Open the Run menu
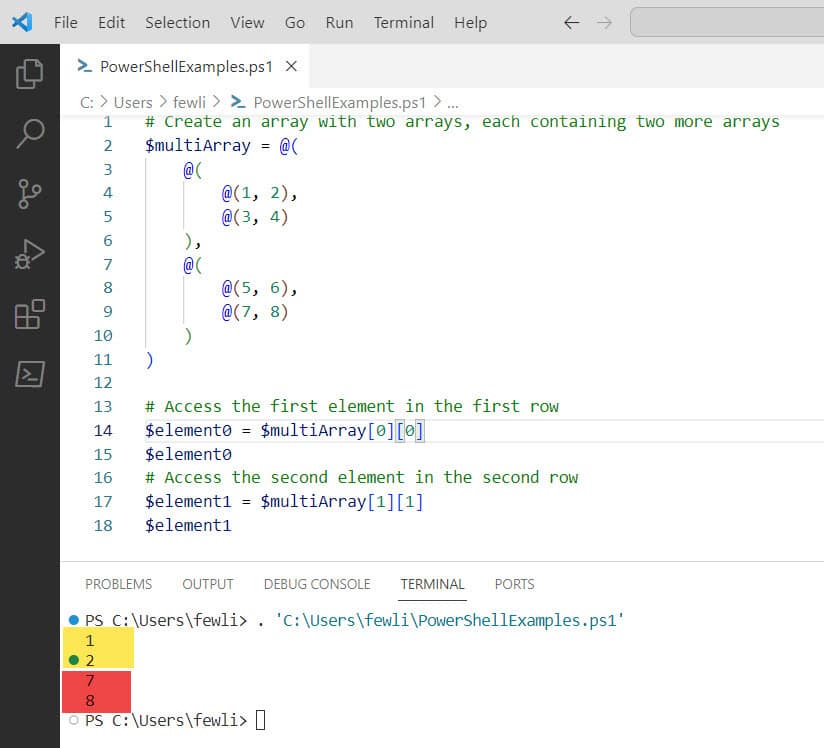The height and width of the screenshot is (748, 824). point(338,22)
